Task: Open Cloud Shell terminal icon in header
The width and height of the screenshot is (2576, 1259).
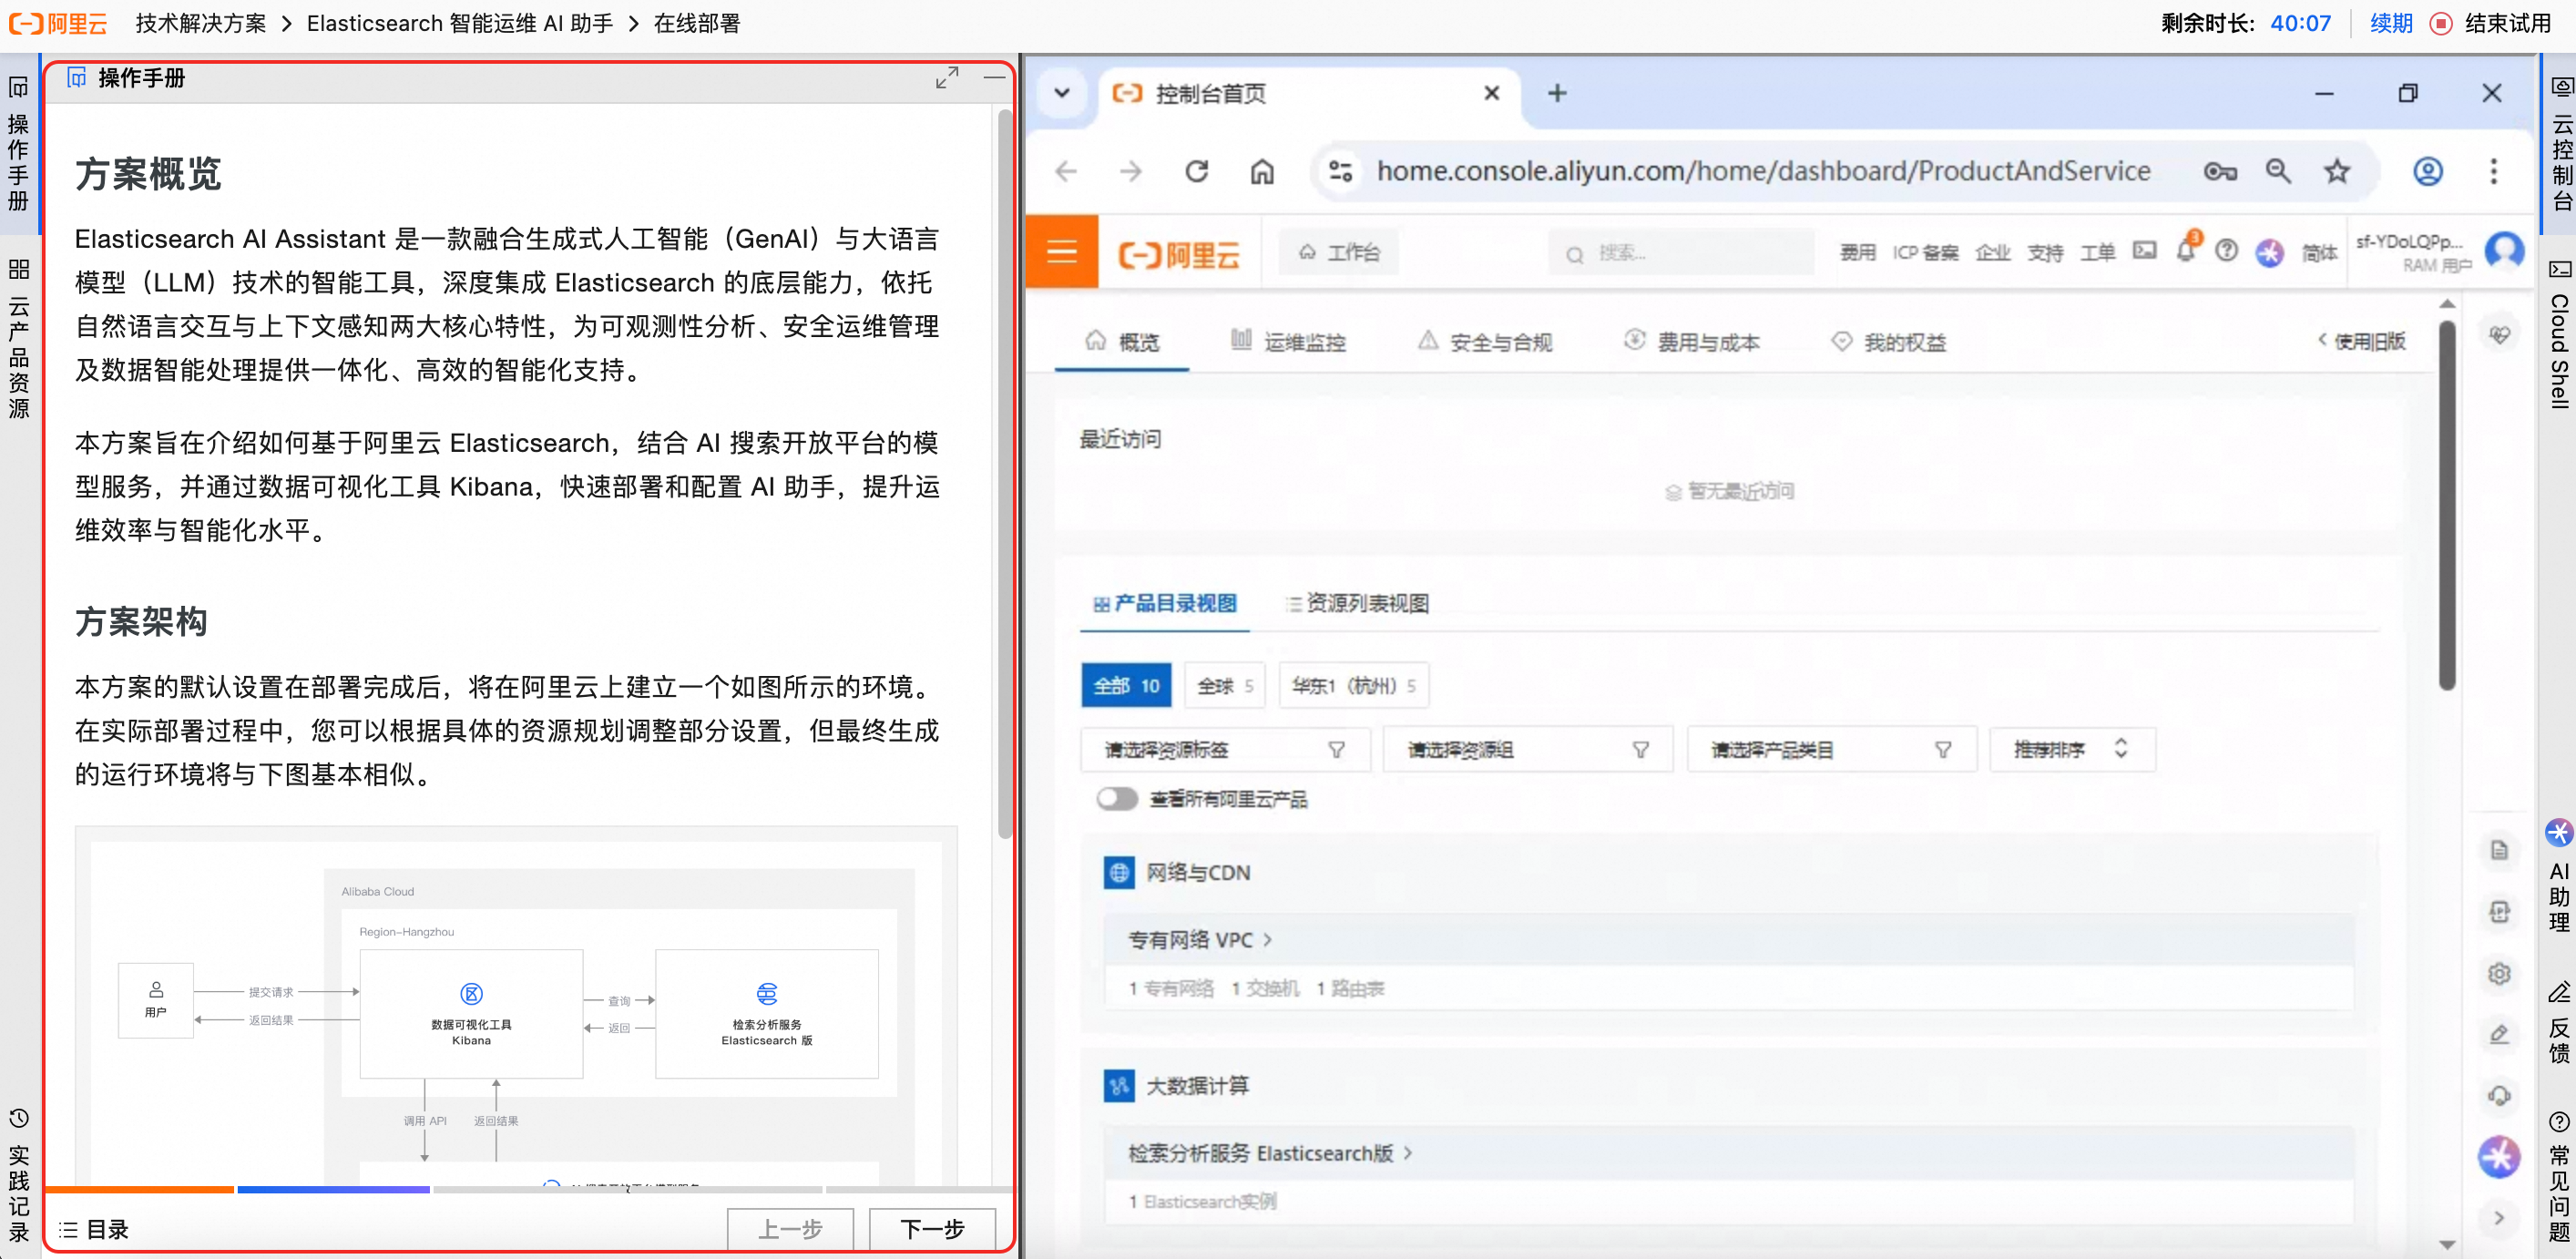Action: tap(2144, 251)
